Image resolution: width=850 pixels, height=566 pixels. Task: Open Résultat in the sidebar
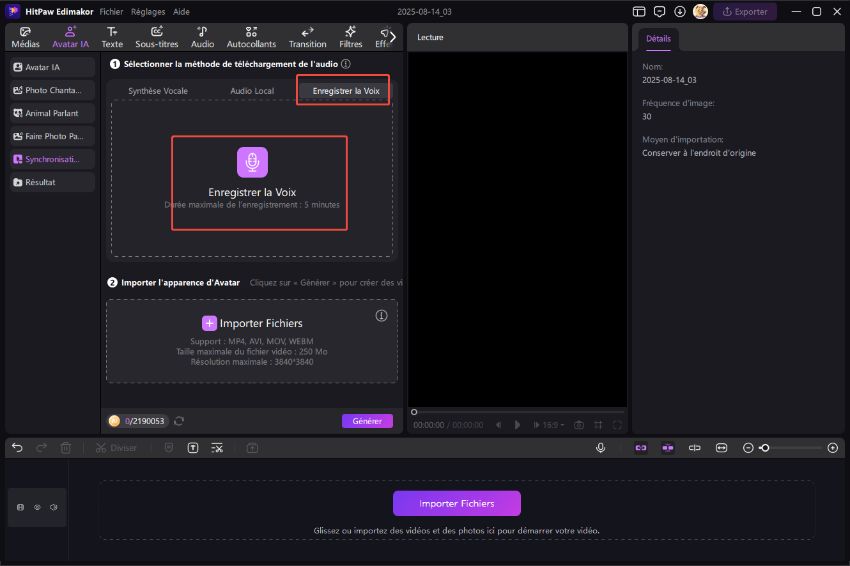point(51,182)
